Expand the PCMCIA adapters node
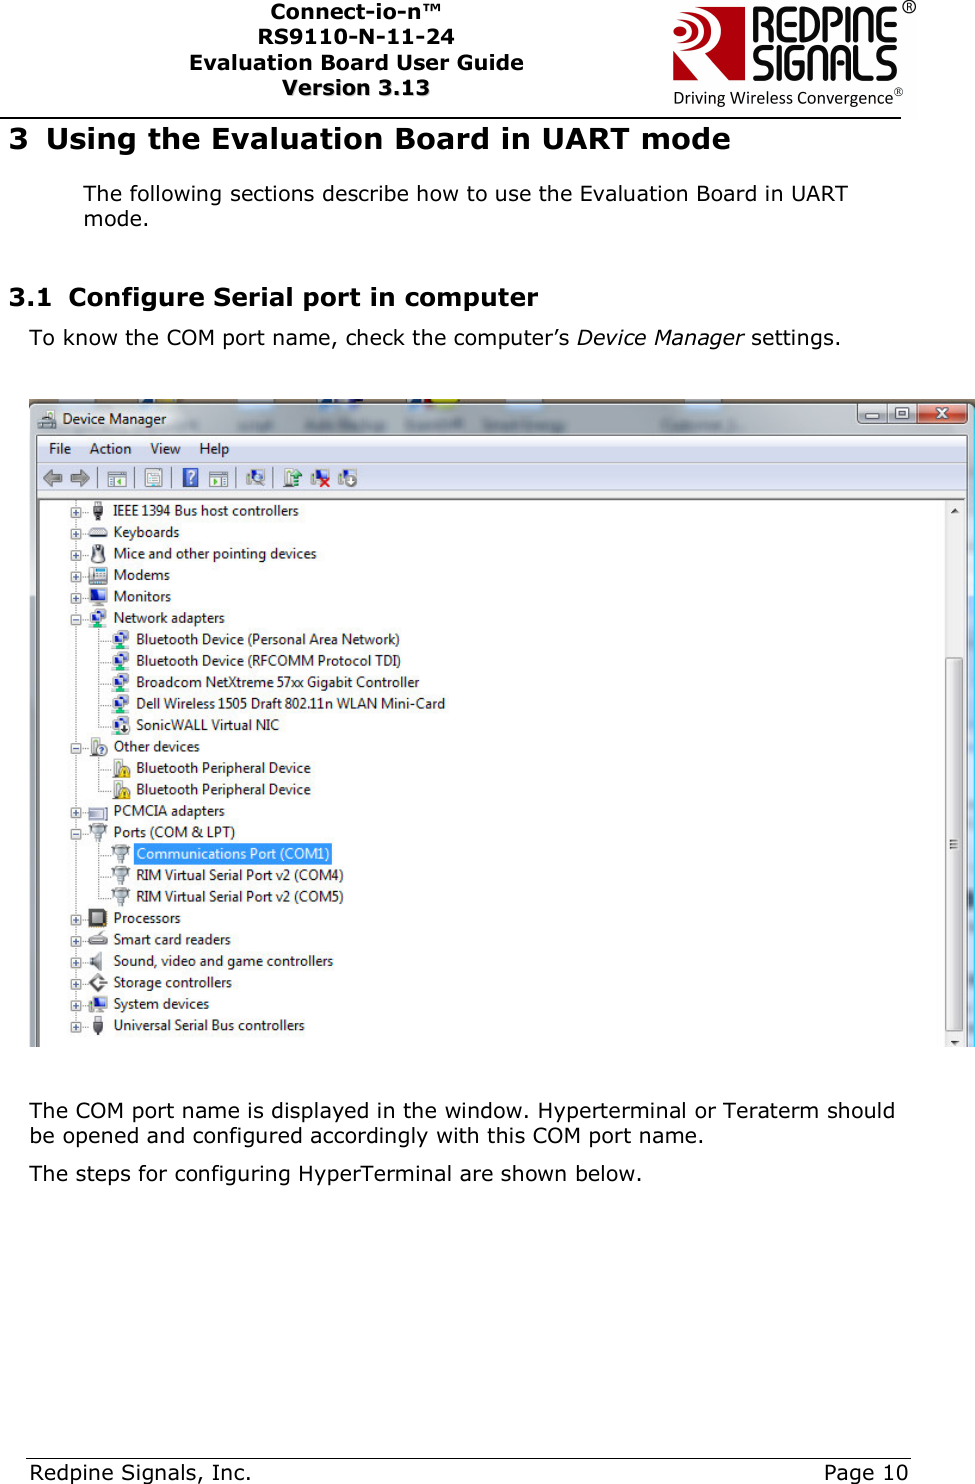 tap(76, 812)
